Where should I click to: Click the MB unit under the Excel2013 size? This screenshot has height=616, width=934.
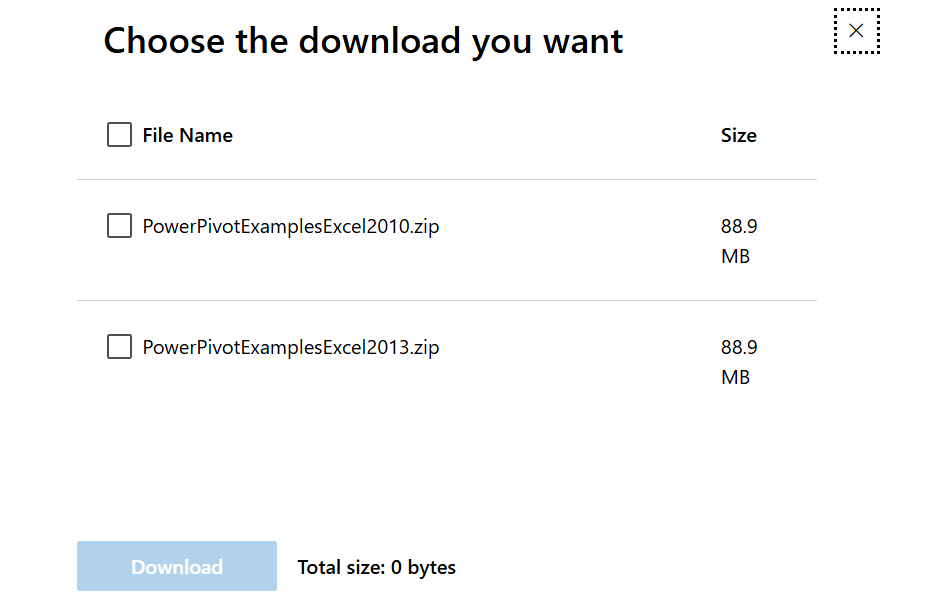click(736, 378)
